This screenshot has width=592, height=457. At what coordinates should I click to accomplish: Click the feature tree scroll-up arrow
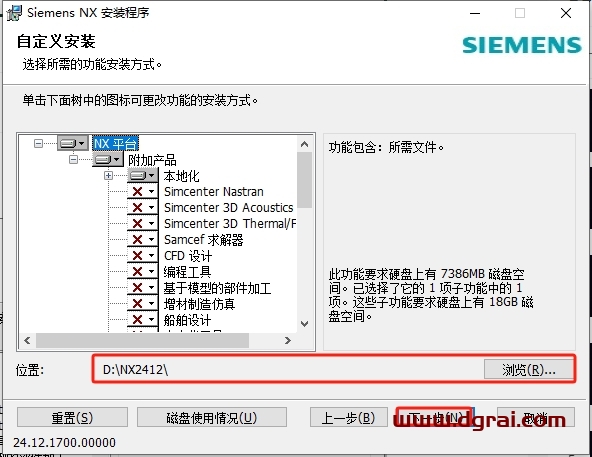[x=304, y=144]
